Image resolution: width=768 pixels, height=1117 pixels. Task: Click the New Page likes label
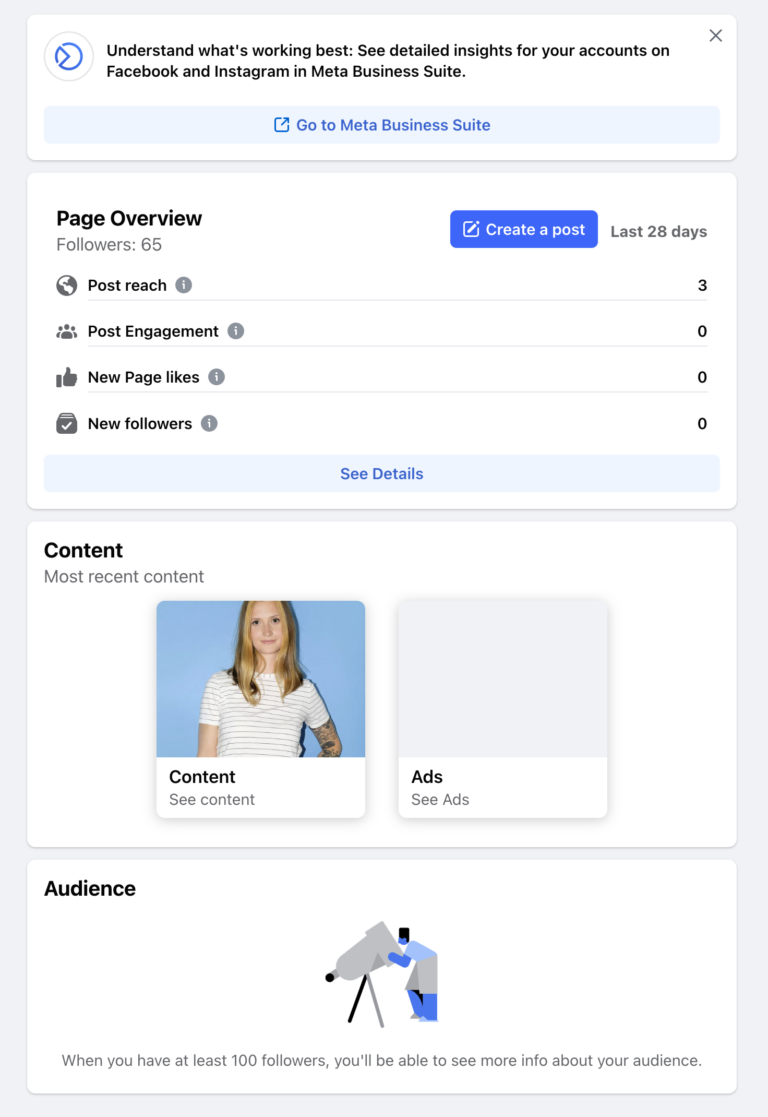pos(143,378)
